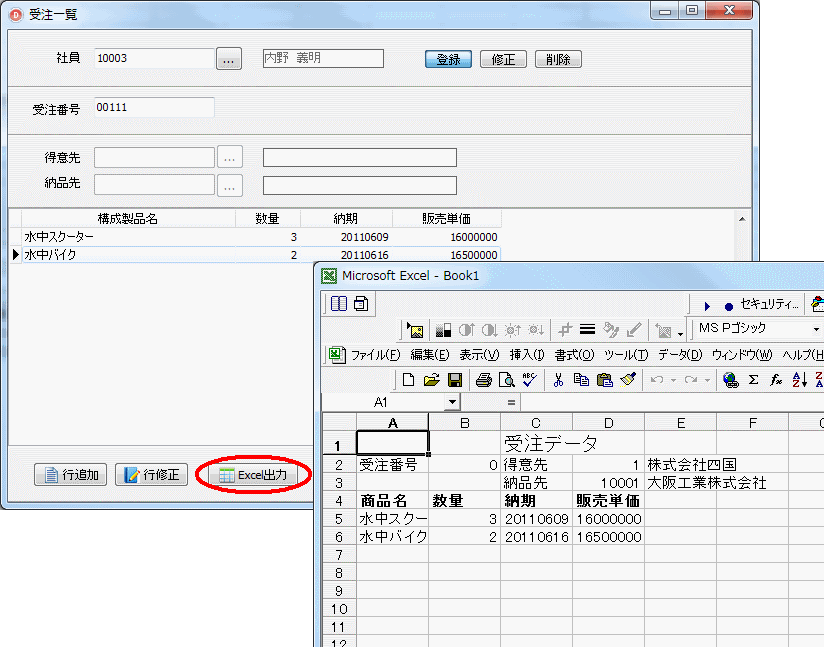Click the Insert Hyperlink globe icon
825x648 pixels.
click(x=730, y=379)
